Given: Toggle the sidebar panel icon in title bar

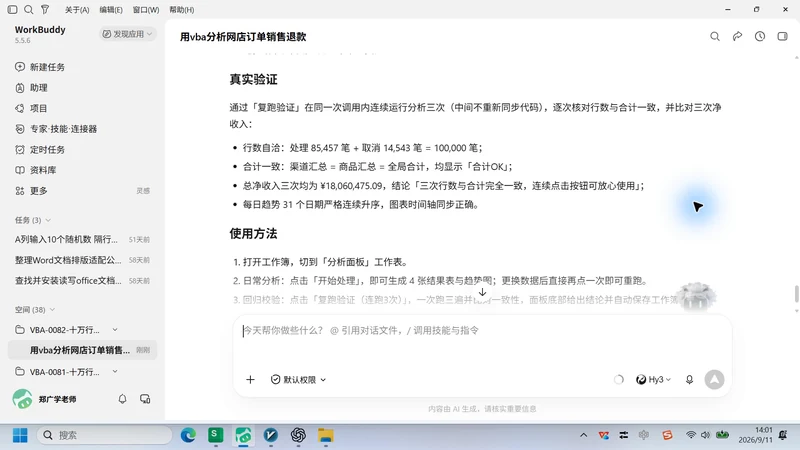Looking at the screenshot, I should 12,9.
